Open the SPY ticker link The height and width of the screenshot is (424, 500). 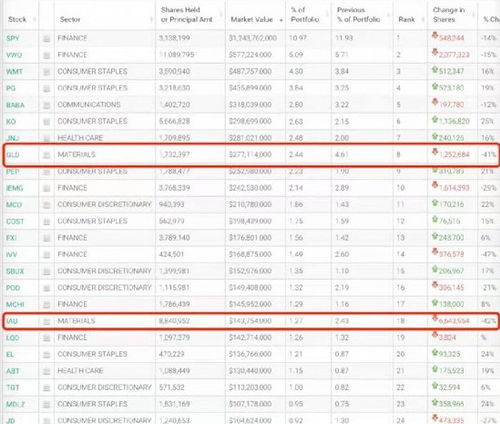click(13, 38)
